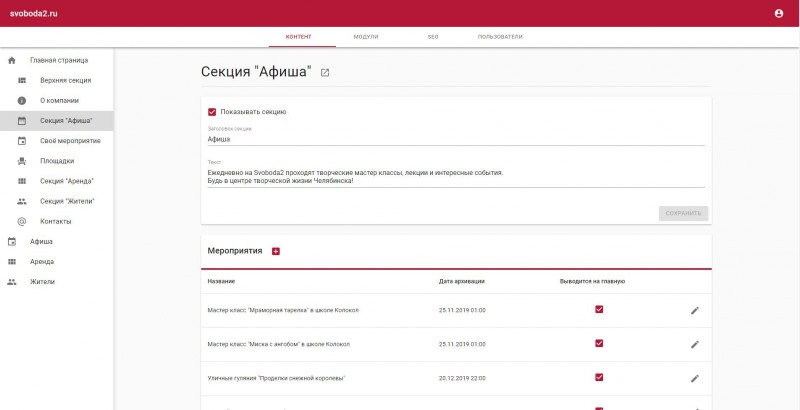This screenshot has width=800, height=410.
Task: Open section in new window icon
Action: (325, 73)
